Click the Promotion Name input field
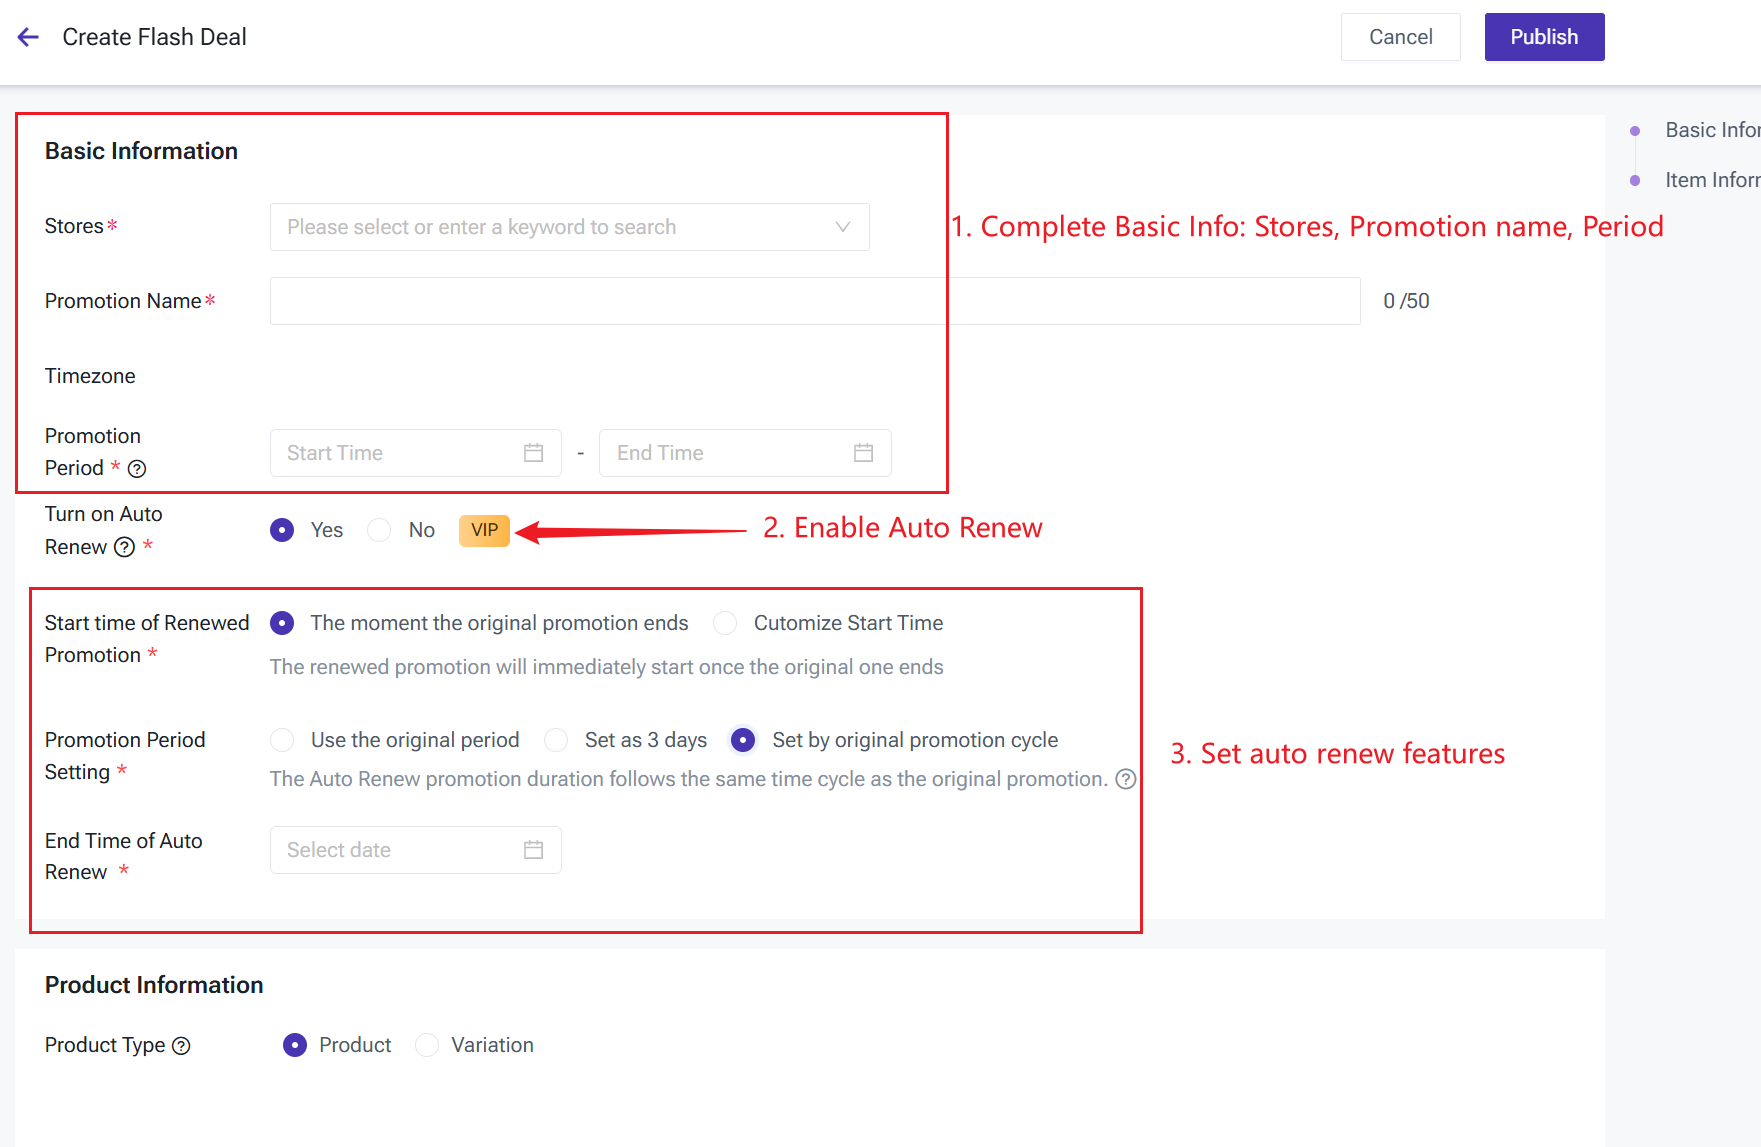 pyautogui.click(x=814, y=301)
